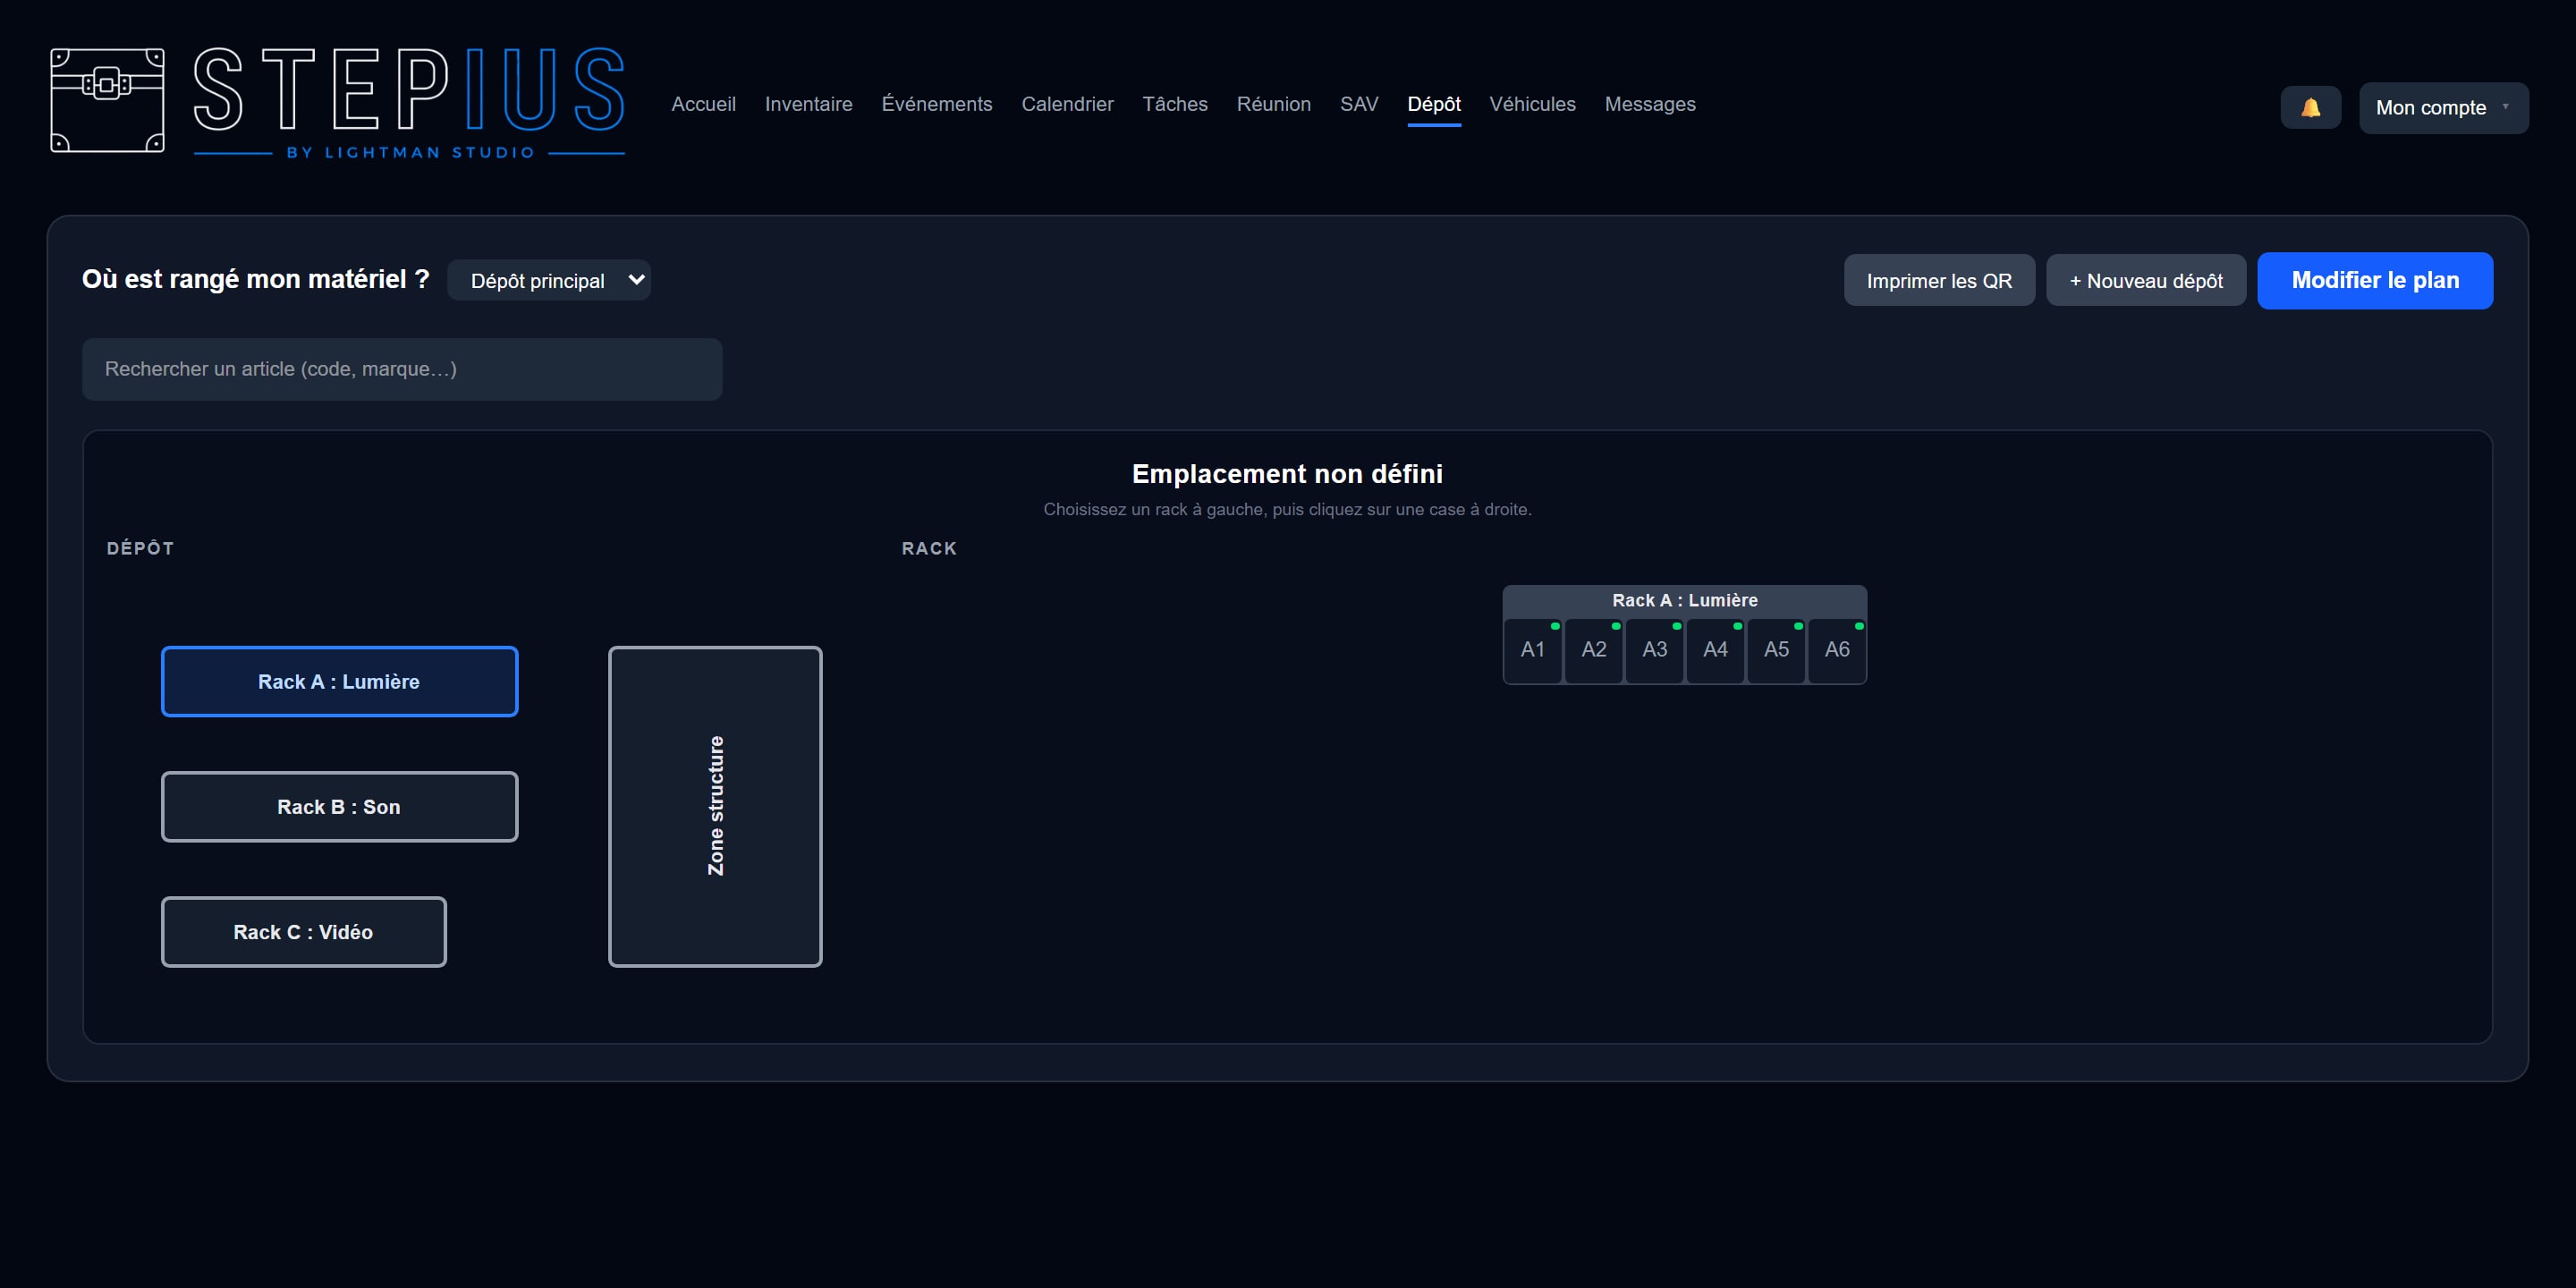
Task: Open the Réunion section
Action: pos(1273,104)
